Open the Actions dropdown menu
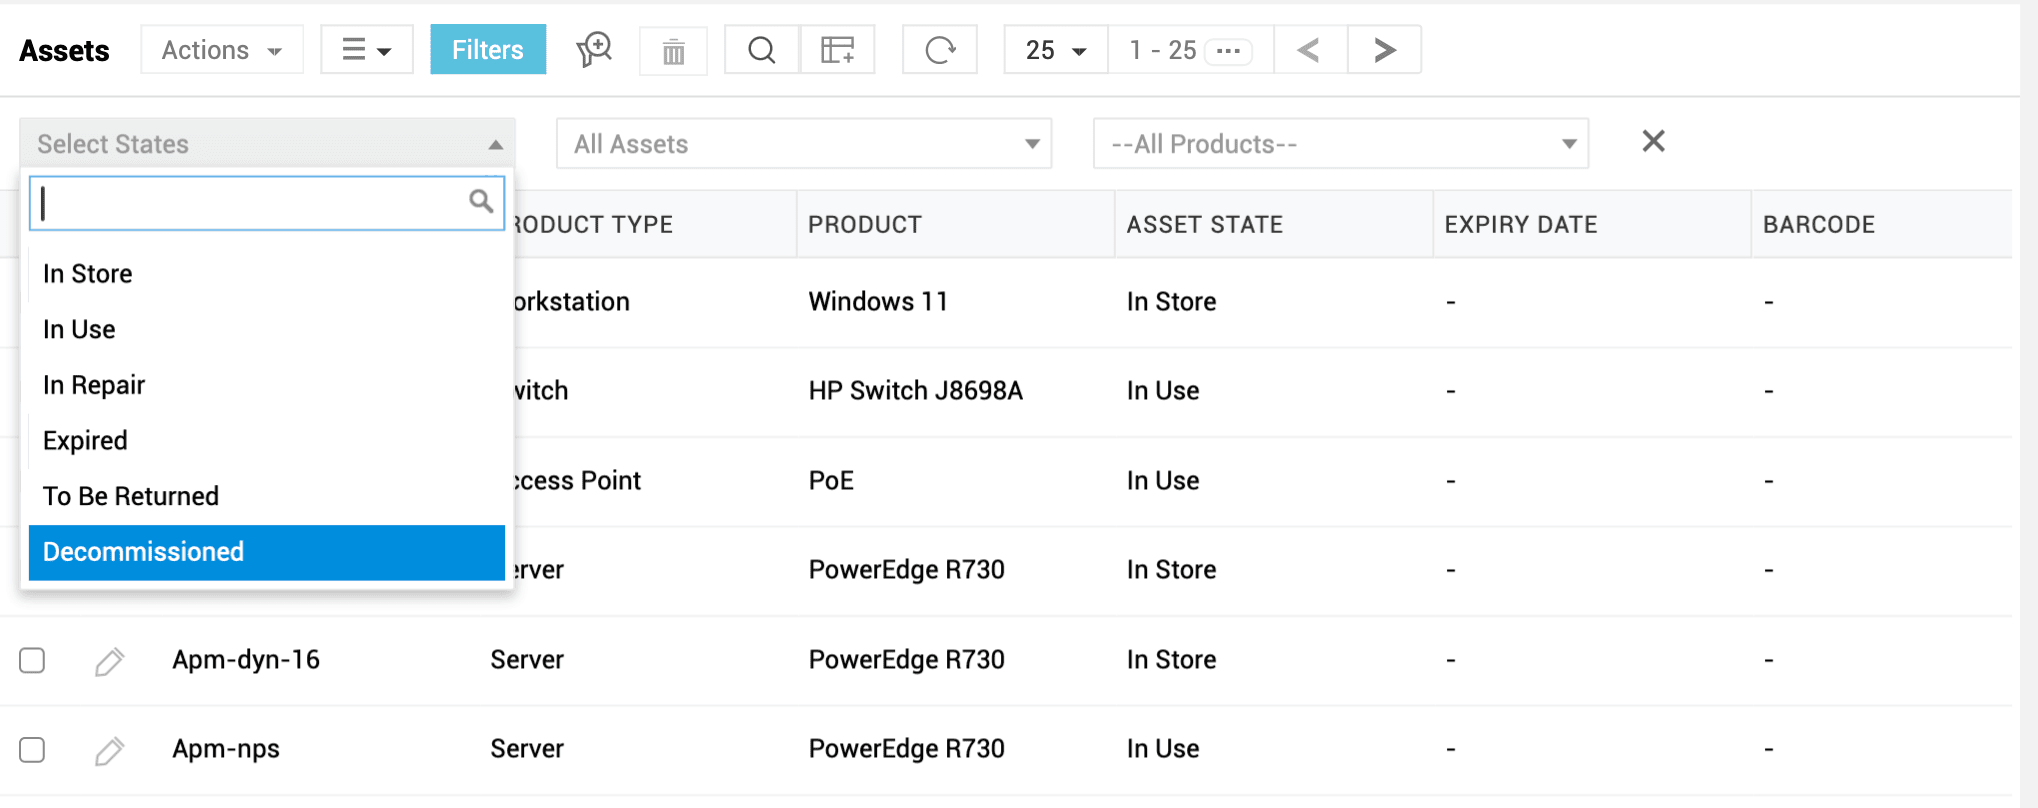 [222, 50]
